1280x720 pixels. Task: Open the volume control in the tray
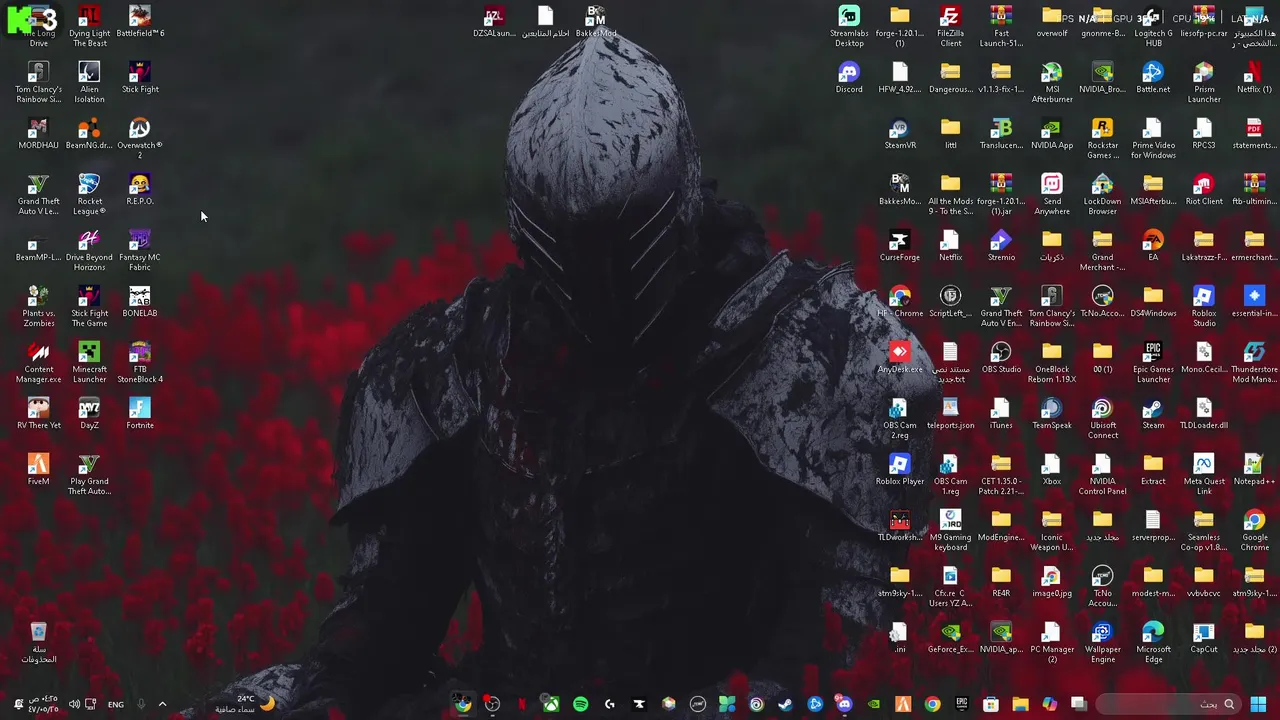click(73, 704)
